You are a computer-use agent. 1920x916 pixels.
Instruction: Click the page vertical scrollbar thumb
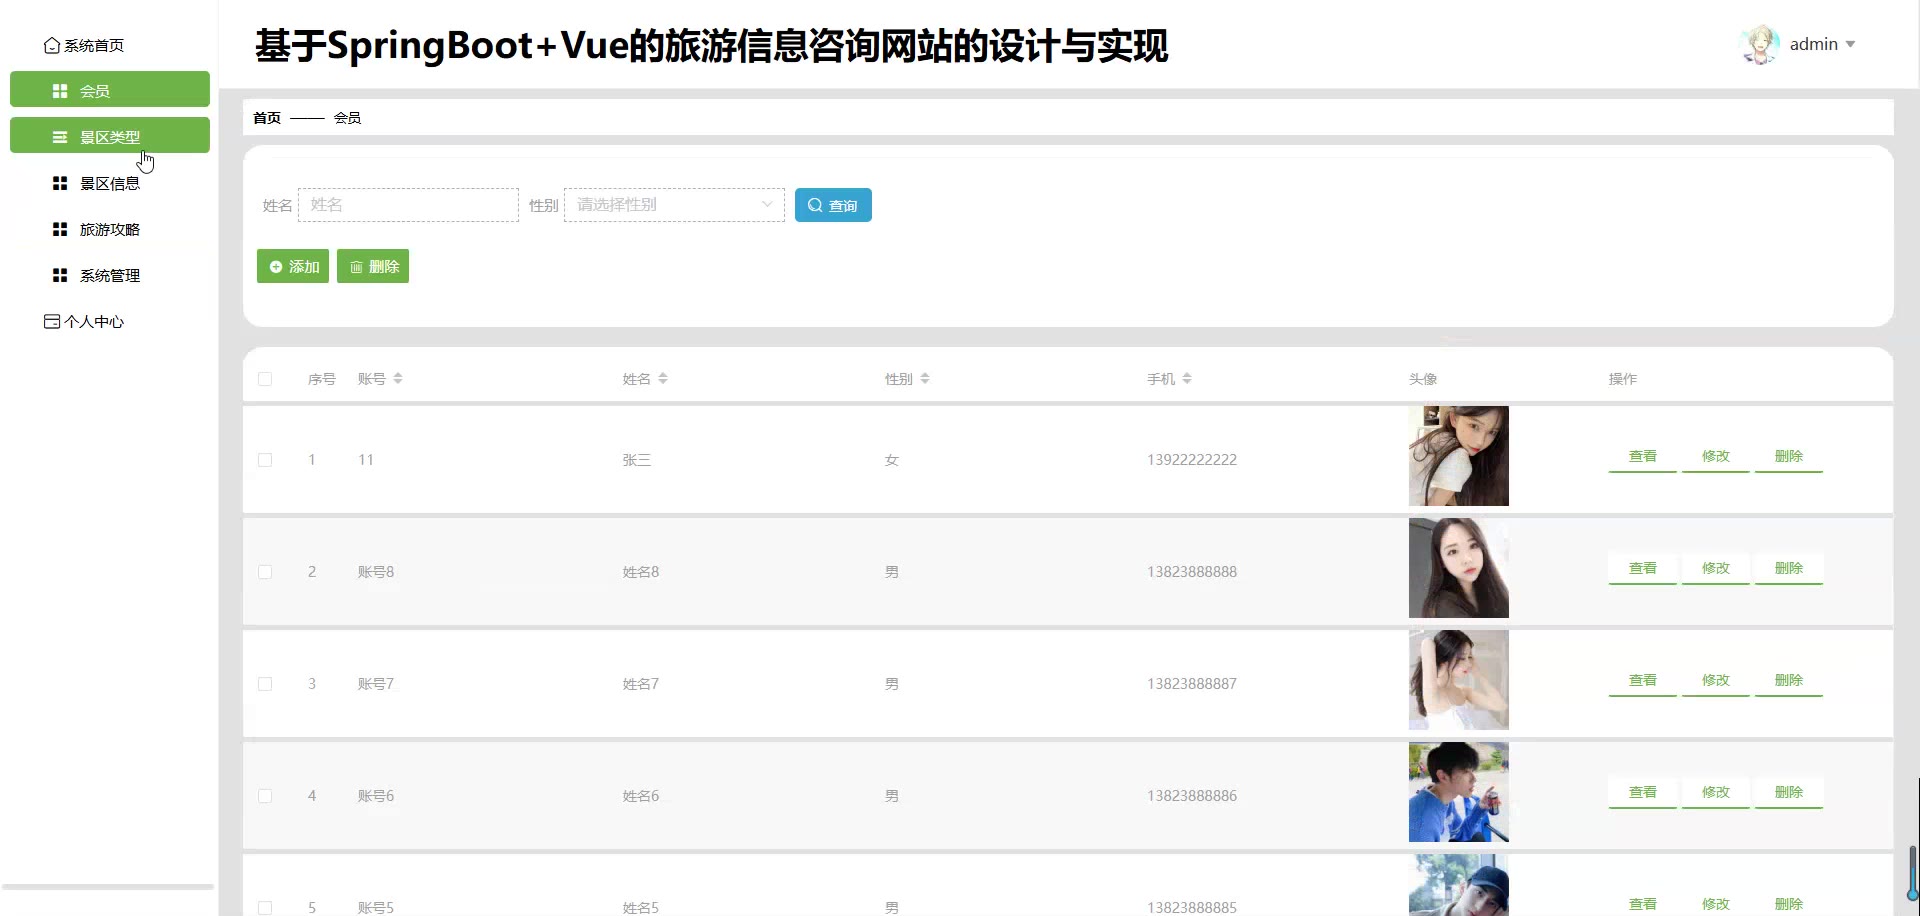[1913, 872]
